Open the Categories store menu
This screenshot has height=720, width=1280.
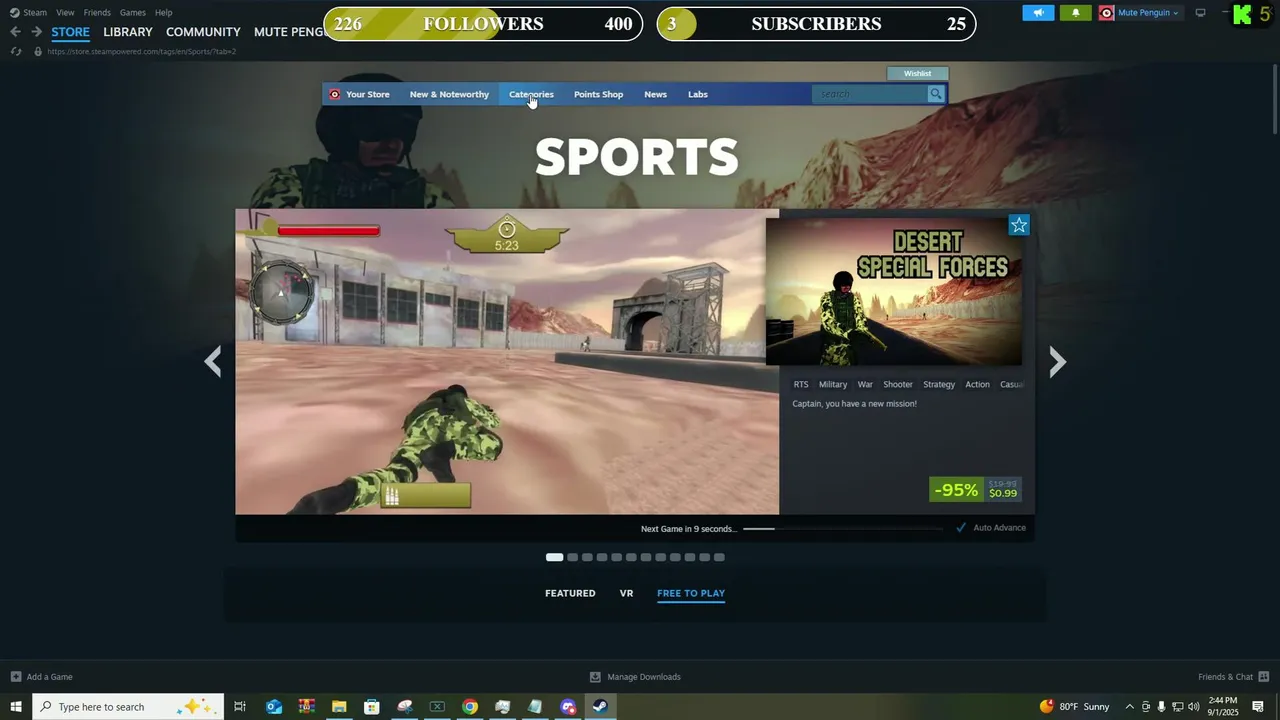click(x=531, y=94)
